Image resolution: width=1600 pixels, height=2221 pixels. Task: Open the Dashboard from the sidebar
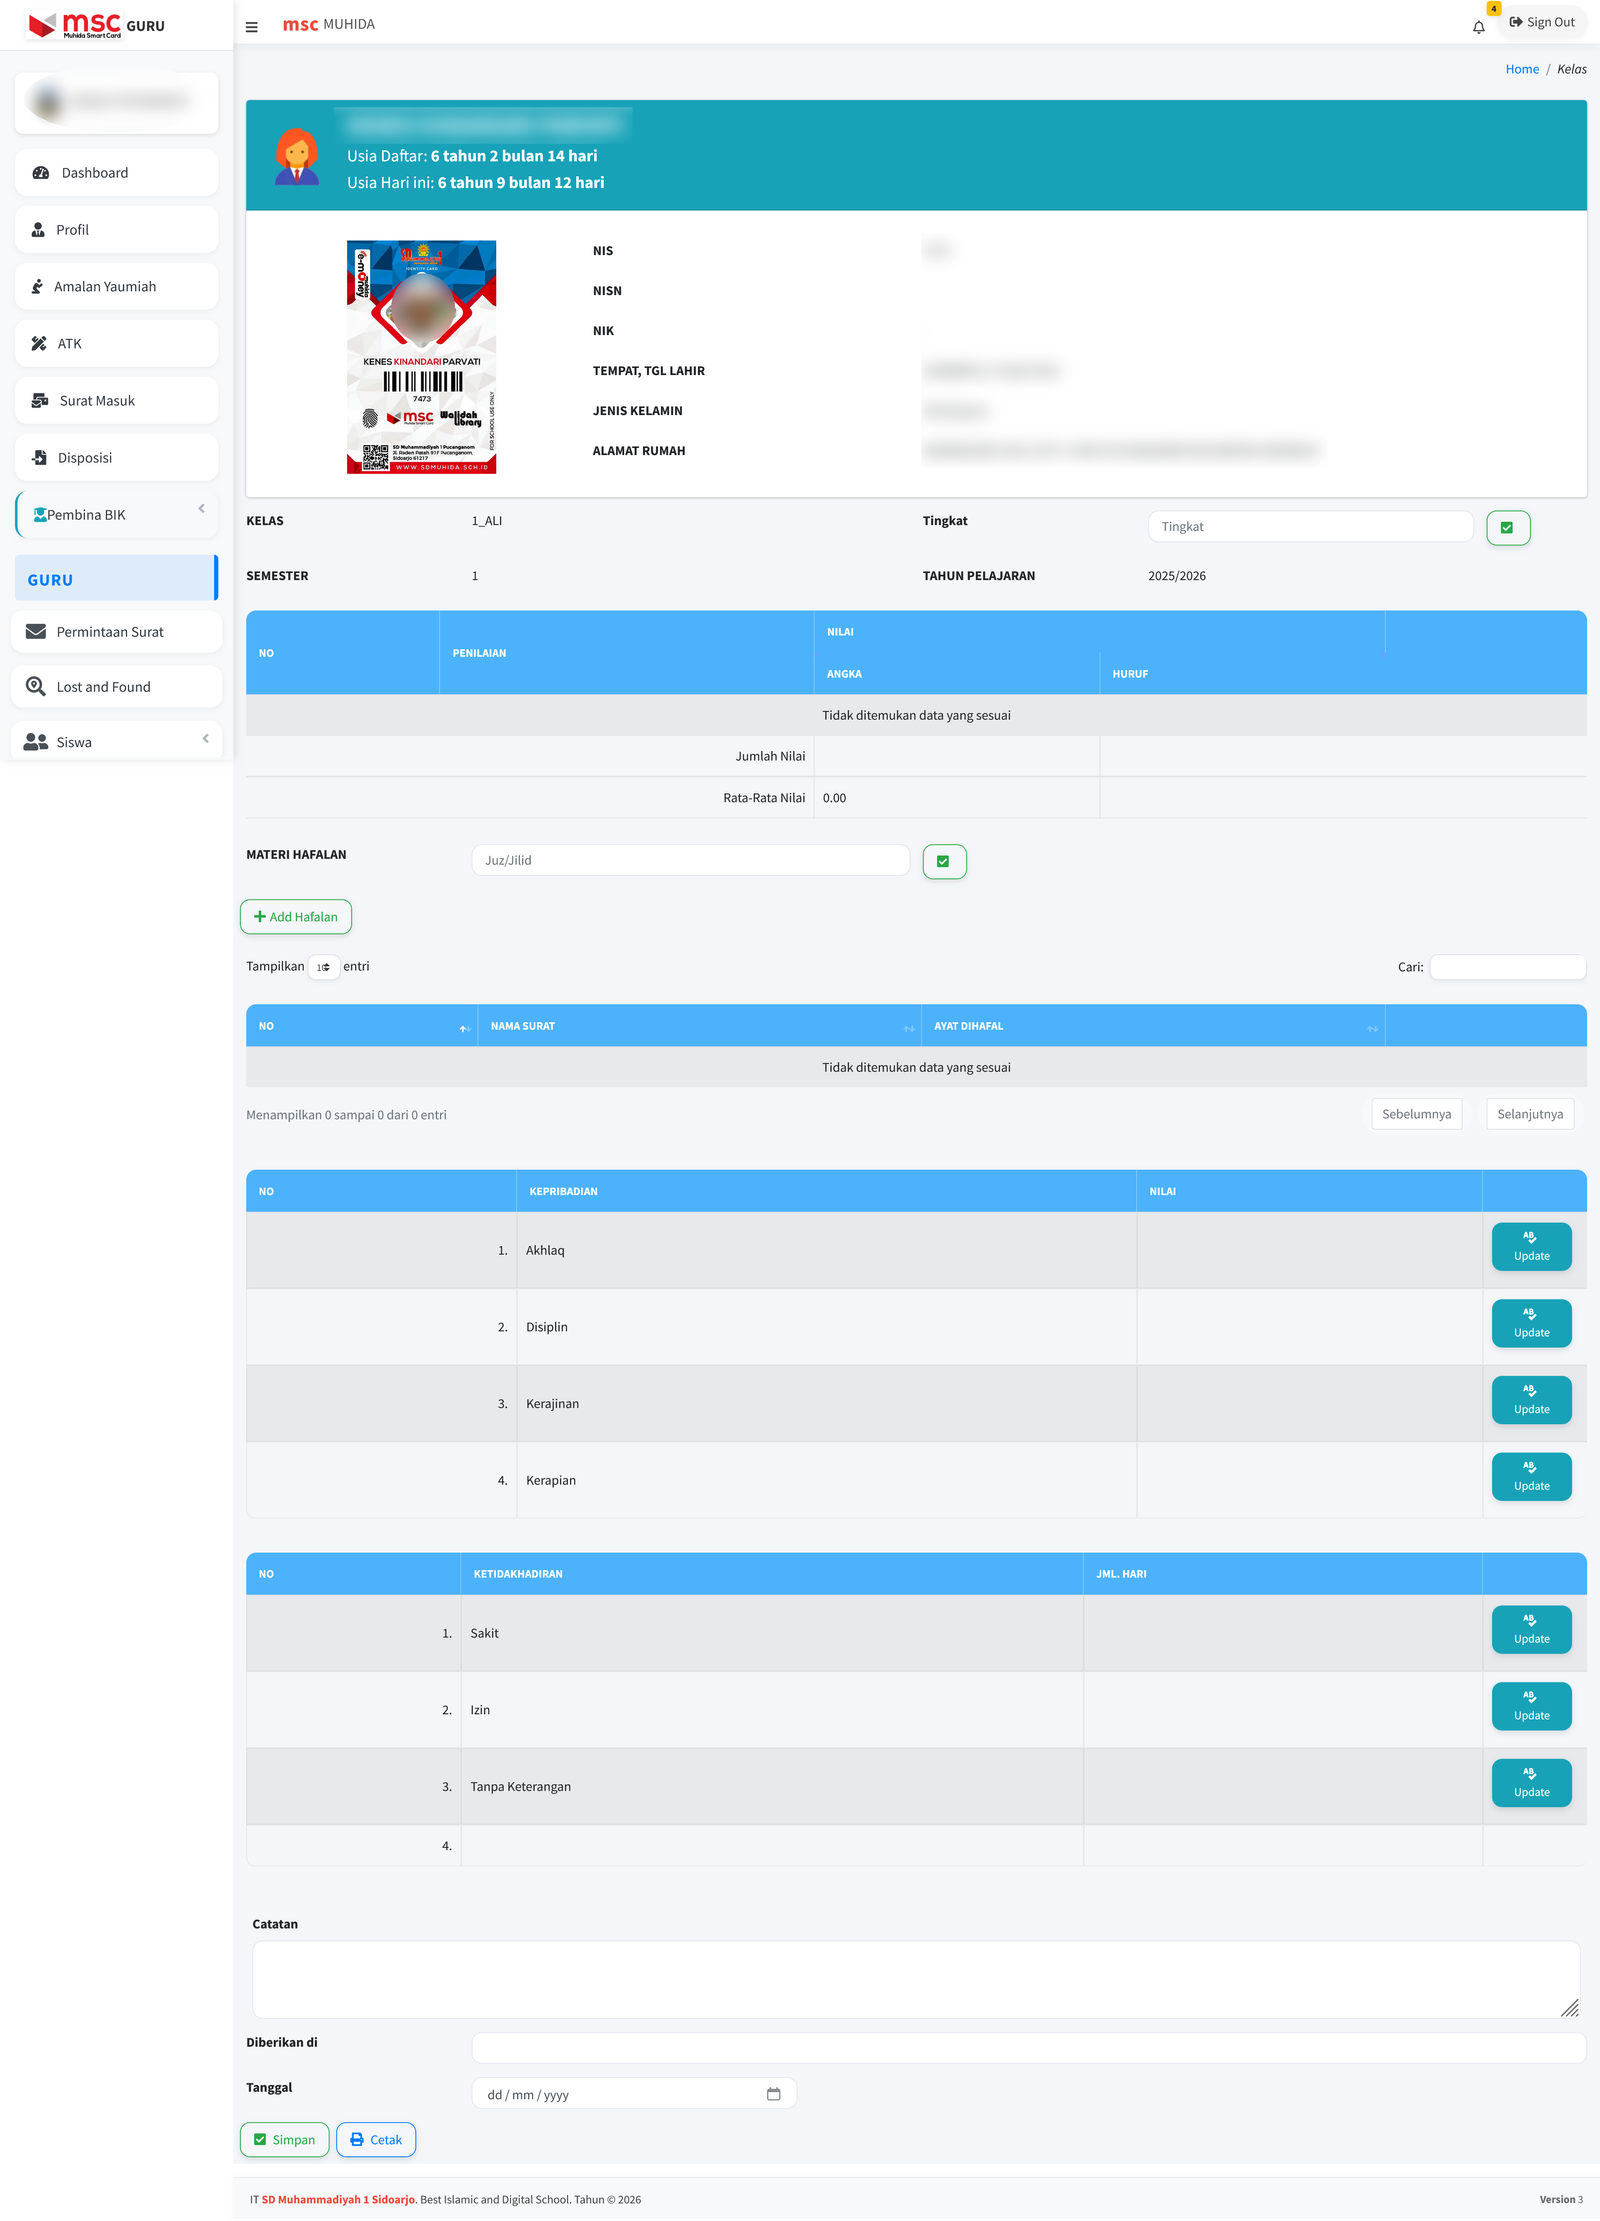point(95,172)
